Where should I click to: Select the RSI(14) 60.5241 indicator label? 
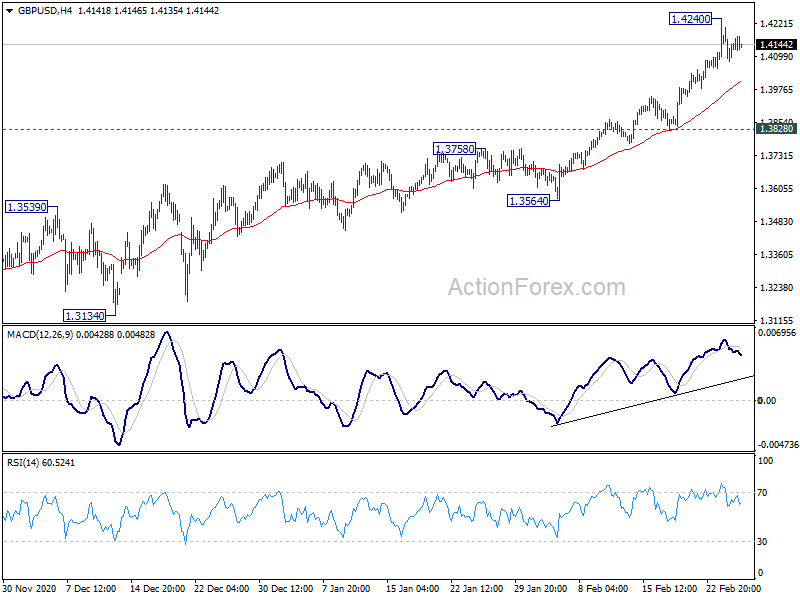pyautogui.click(x=41, y=463)
